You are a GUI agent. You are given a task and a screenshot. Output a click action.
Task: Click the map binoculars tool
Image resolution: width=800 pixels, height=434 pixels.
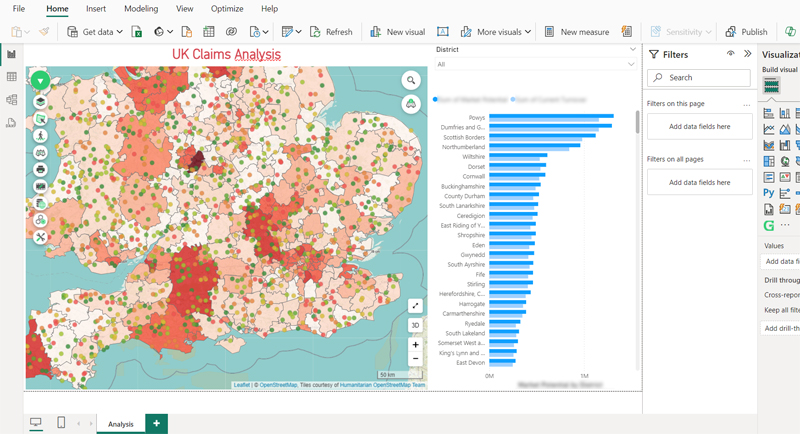tap(40, 152)
